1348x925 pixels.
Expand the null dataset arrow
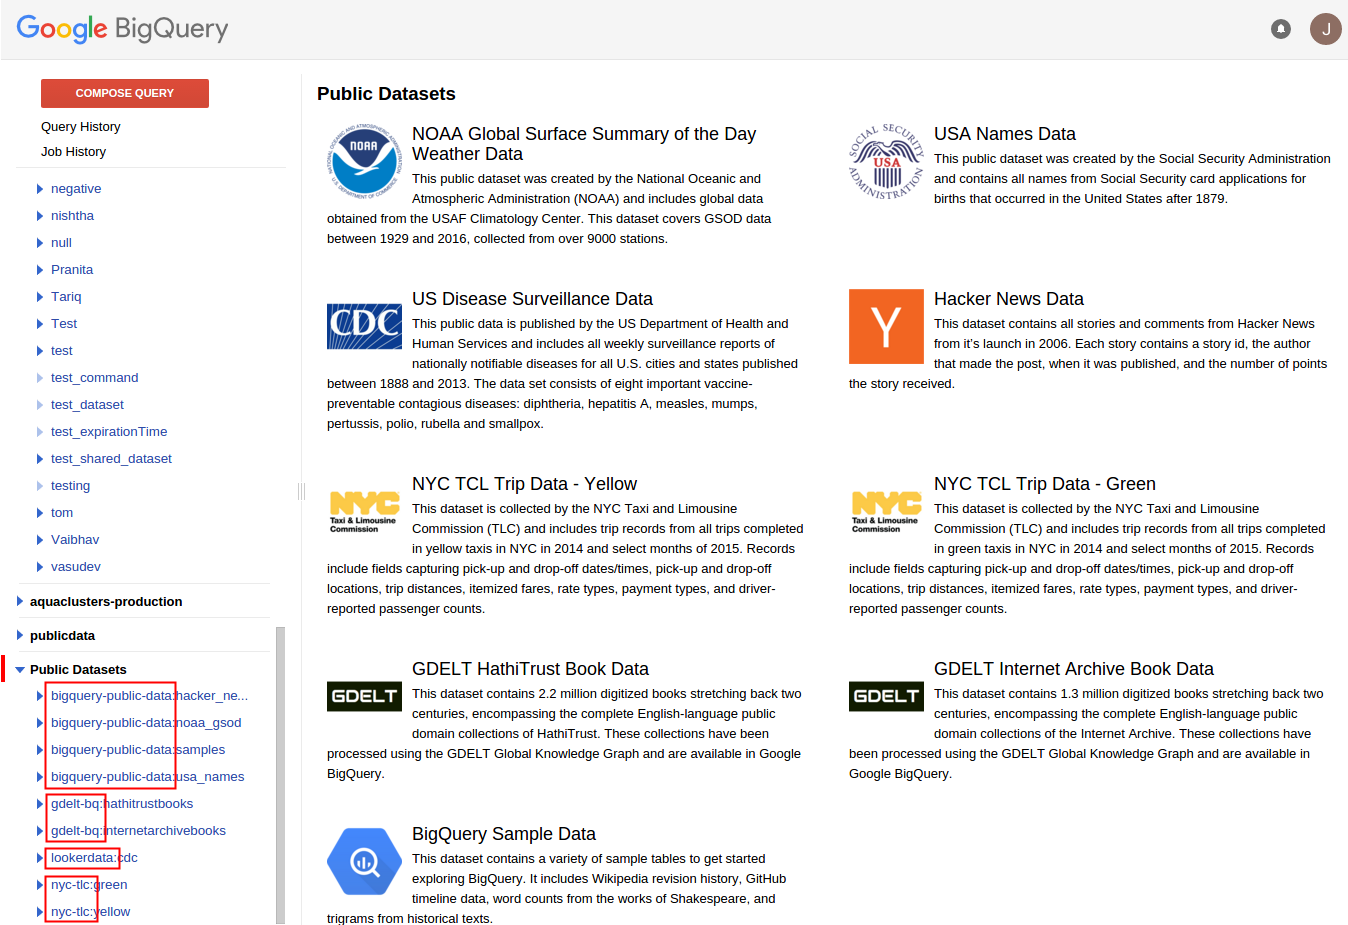[x=40, y=243]
